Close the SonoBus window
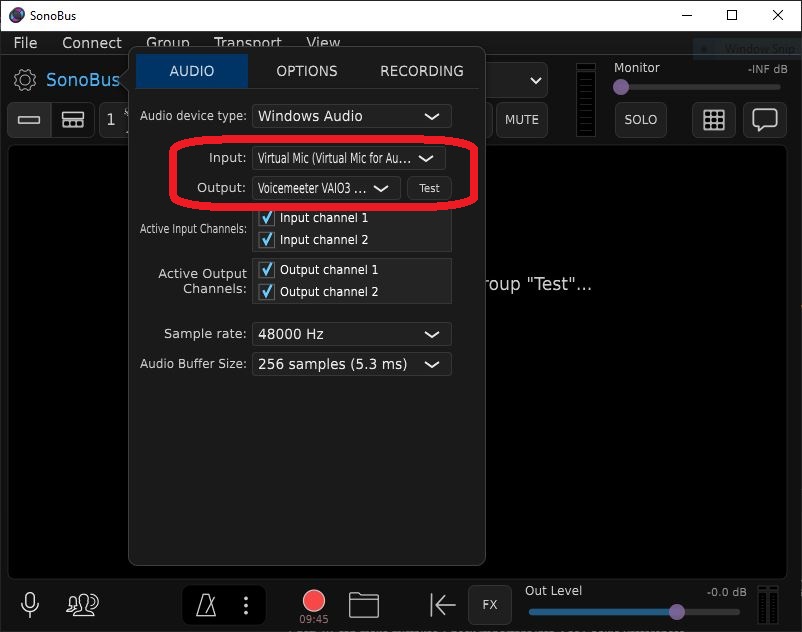 [x=777, y=15]
